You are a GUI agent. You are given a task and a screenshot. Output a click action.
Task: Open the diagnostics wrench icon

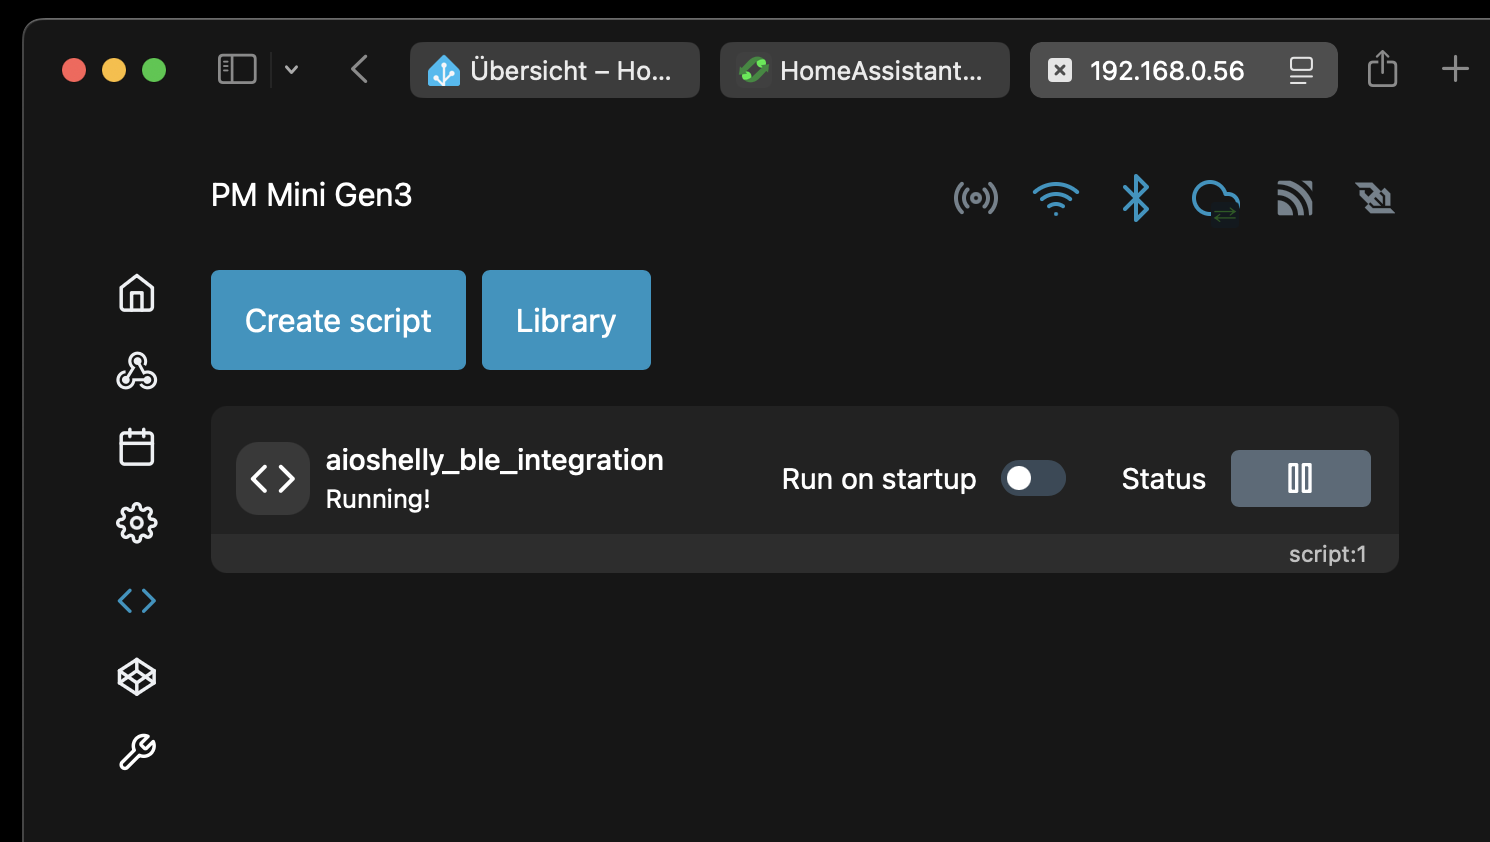coord(137,752)
